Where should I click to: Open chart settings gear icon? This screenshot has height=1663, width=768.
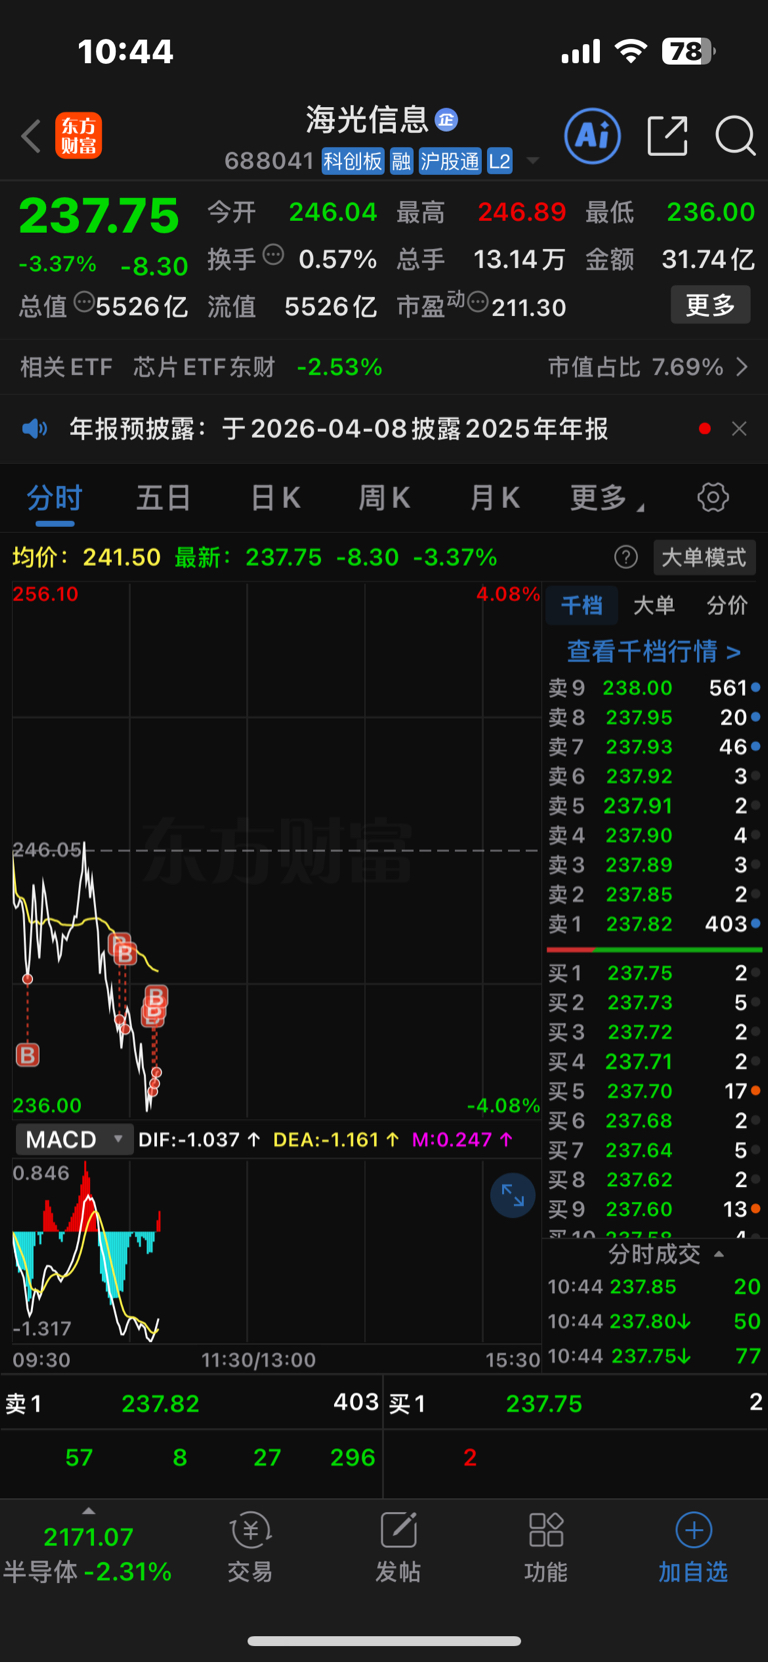(x=713, y=497)
